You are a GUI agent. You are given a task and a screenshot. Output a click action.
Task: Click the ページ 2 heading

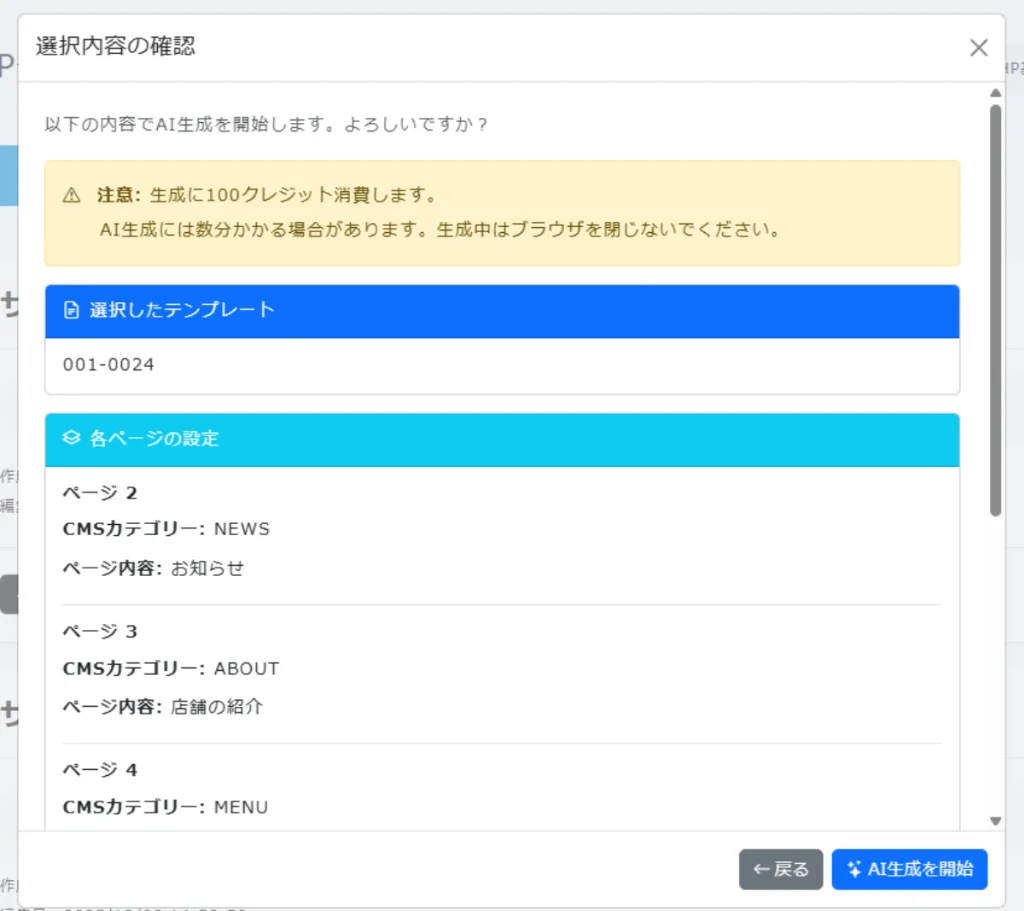tap(100, 493)
